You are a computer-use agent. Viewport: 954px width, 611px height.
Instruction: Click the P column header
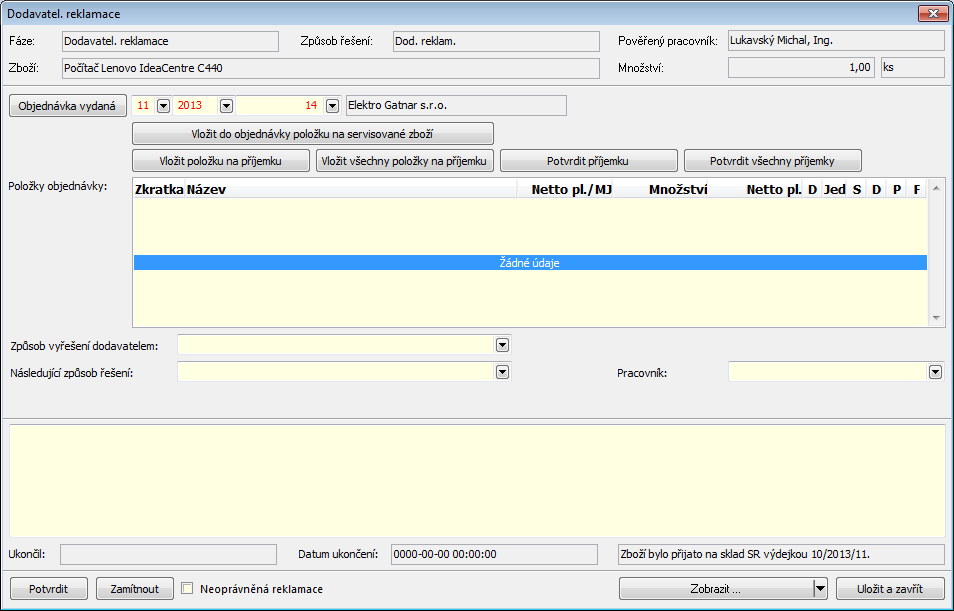click(896, 189)
